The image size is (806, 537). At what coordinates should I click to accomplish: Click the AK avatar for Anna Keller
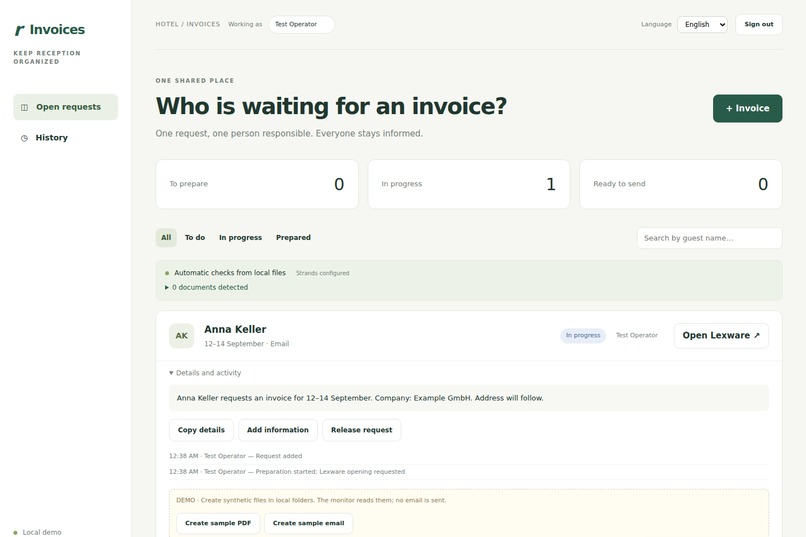click(x=181, y=336)
